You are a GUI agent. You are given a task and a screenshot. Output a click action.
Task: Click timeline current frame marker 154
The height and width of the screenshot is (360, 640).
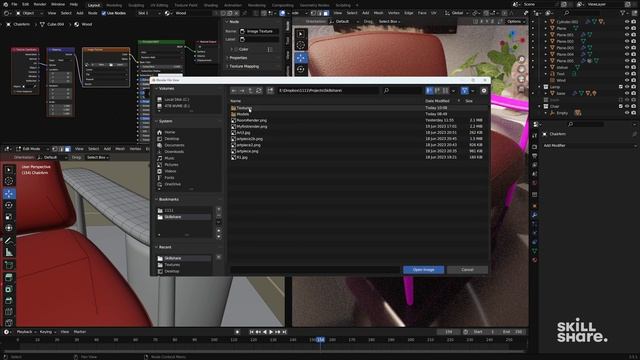320,340
